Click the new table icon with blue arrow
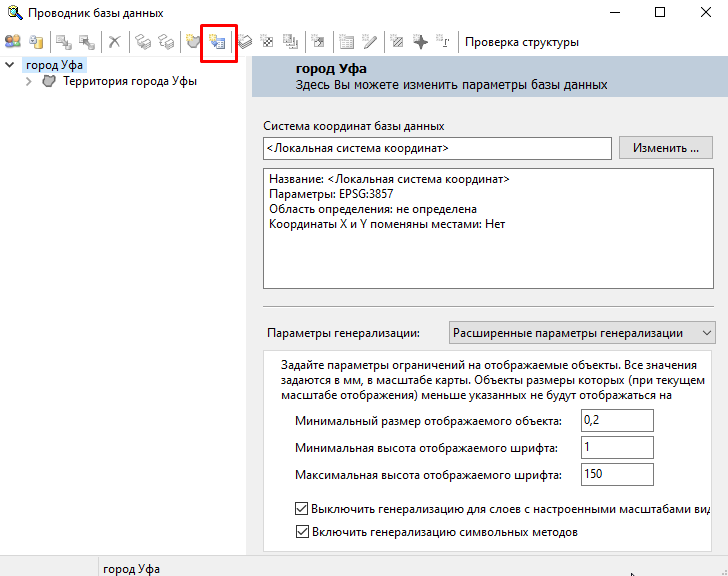The image size is (728, 576). [x=217, y=42]
